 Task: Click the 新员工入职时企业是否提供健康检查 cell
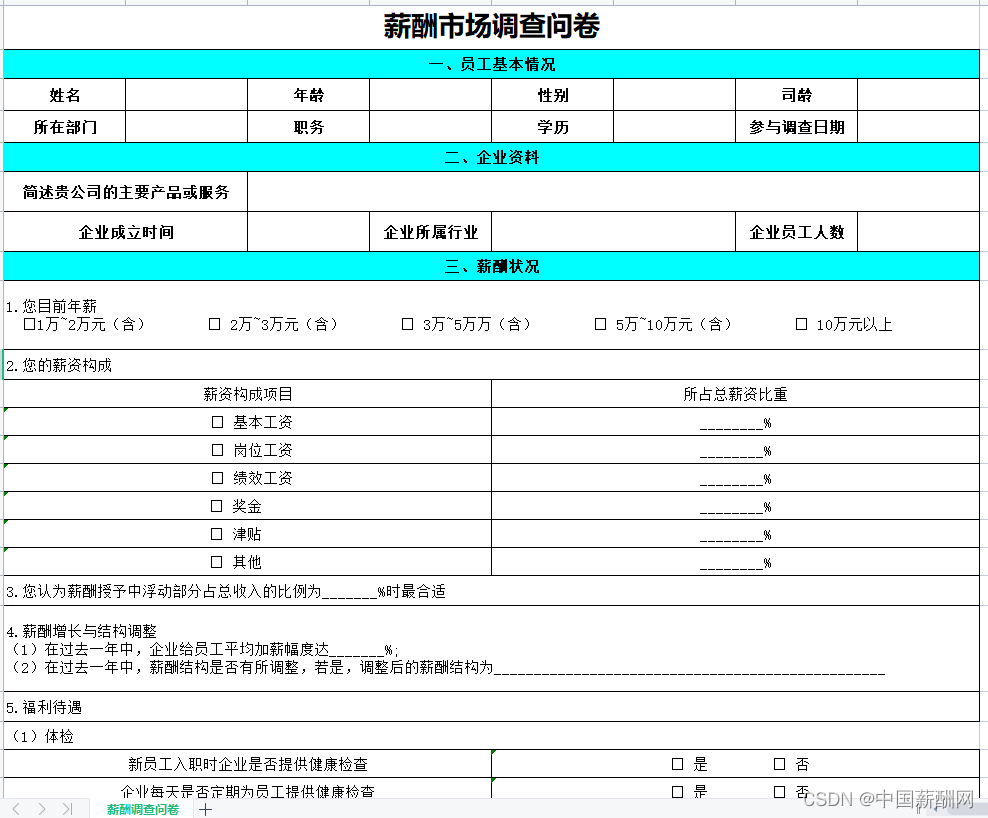(248, 764)
